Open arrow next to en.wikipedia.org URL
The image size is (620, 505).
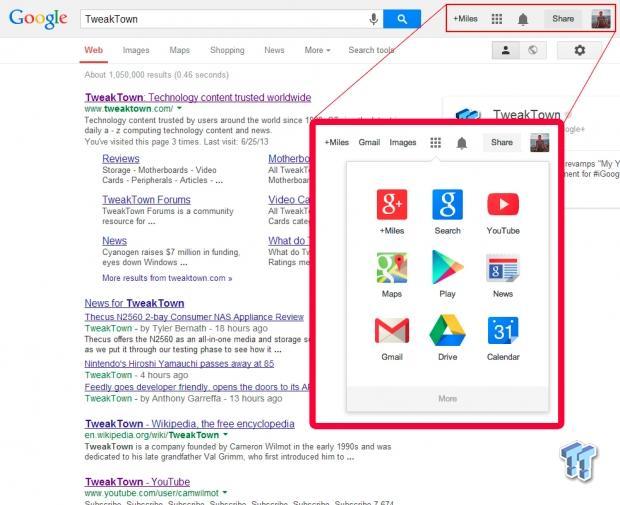coord(225,435)
